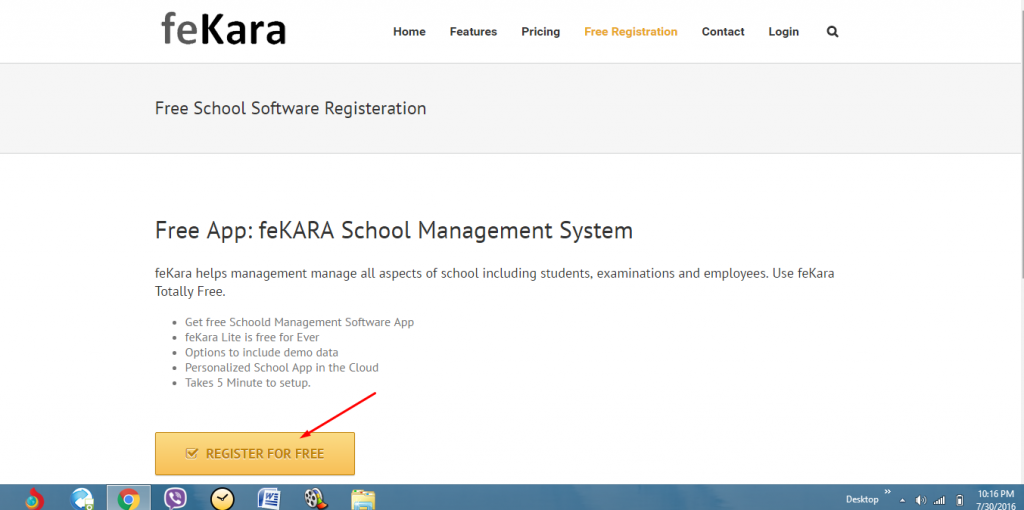Click the REGISTER FOR FREE button

[255, 453]
